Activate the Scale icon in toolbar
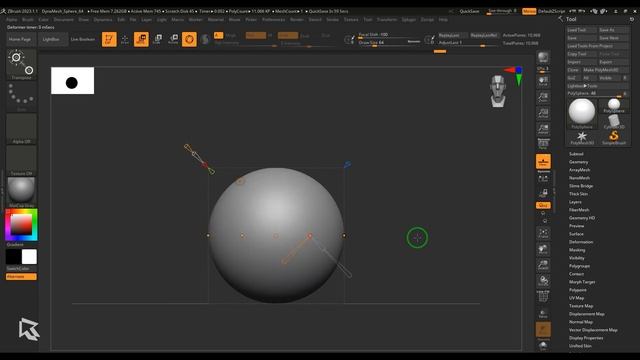This screenshot has height=360, width=640. point(158,39)
